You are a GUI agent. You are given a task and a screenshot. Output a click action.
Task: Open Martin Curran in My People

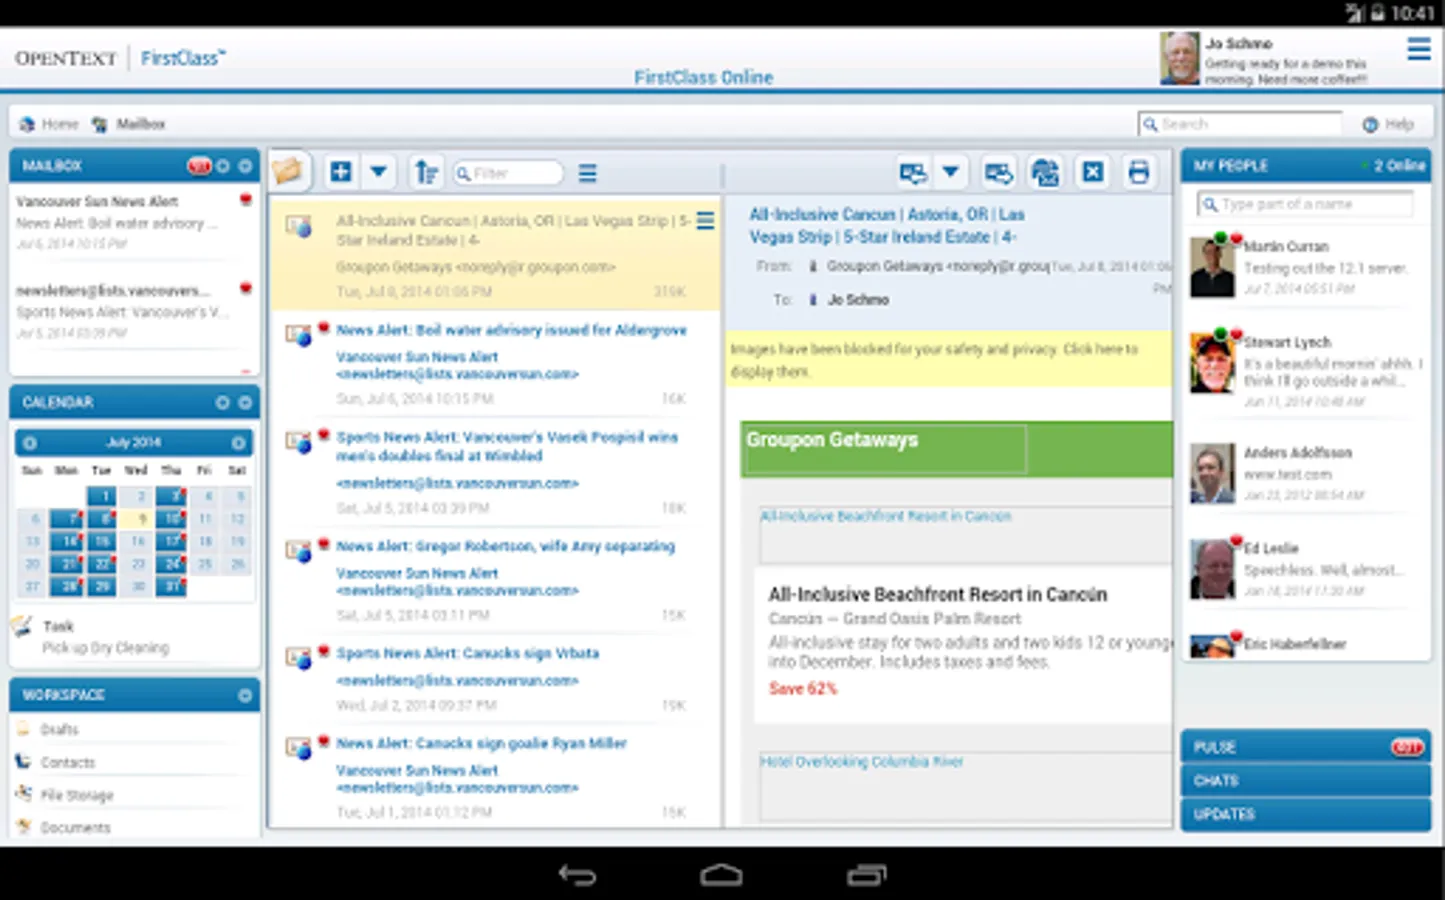pos(1305,267)
